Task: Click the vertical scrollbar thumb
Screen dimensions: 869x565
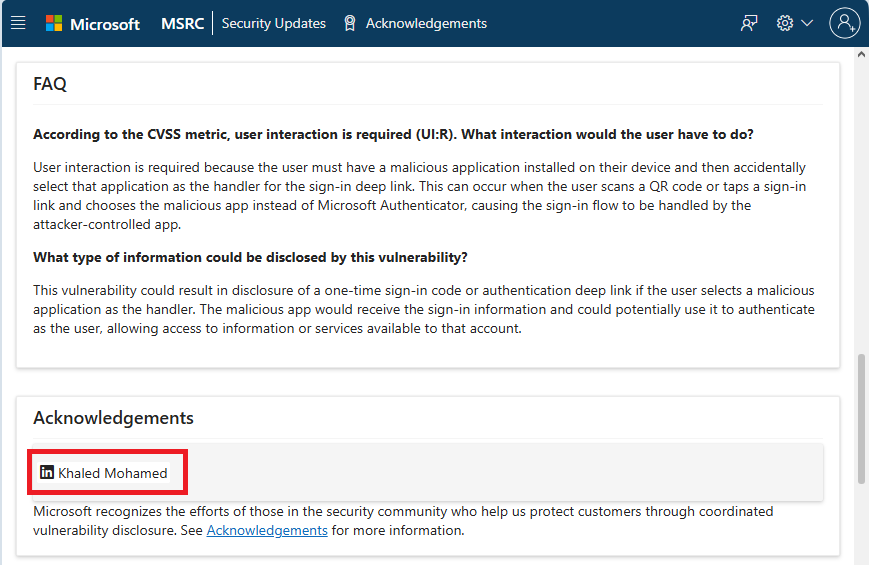Action: (861, 420)
